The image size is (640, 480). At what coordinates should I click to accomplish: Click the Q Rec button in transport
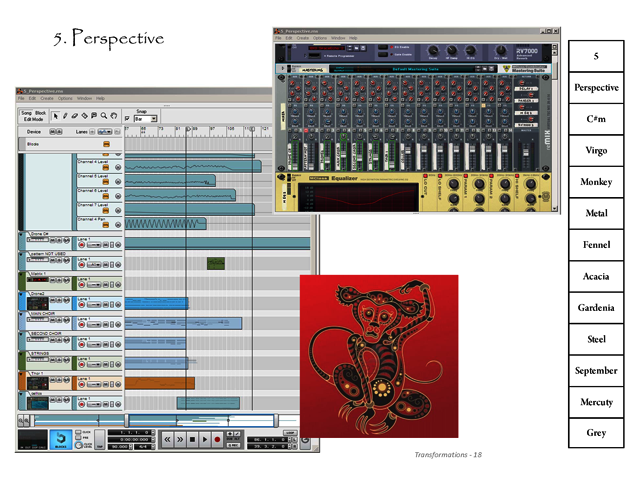(233, 445)
